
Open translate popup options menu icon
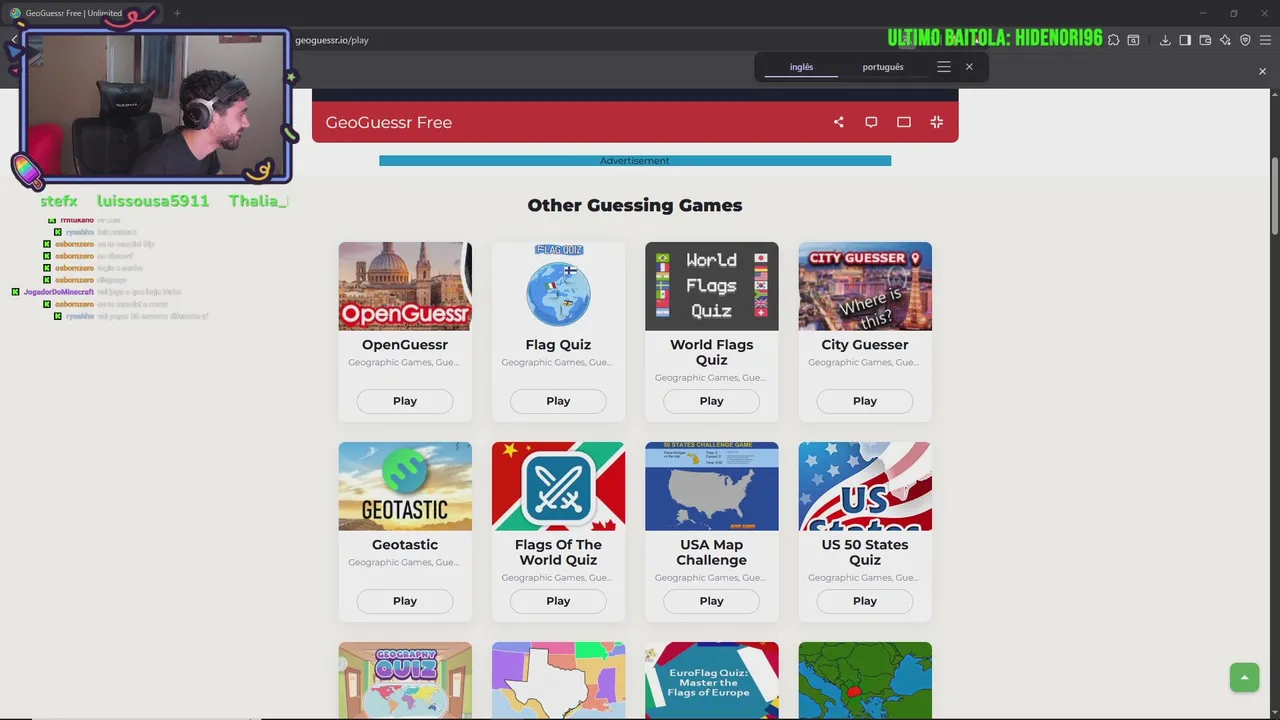click(944, 67)
